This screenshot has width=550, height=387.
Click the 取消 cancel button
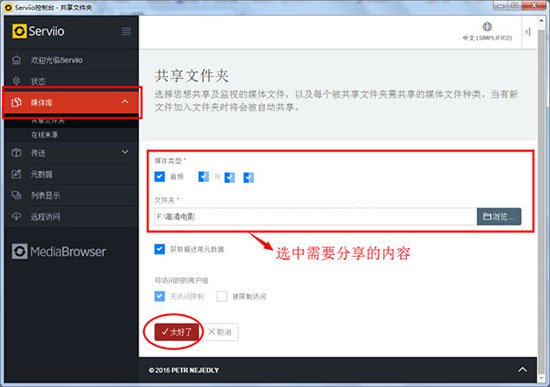pyautogui.click(x=220, y=332)
